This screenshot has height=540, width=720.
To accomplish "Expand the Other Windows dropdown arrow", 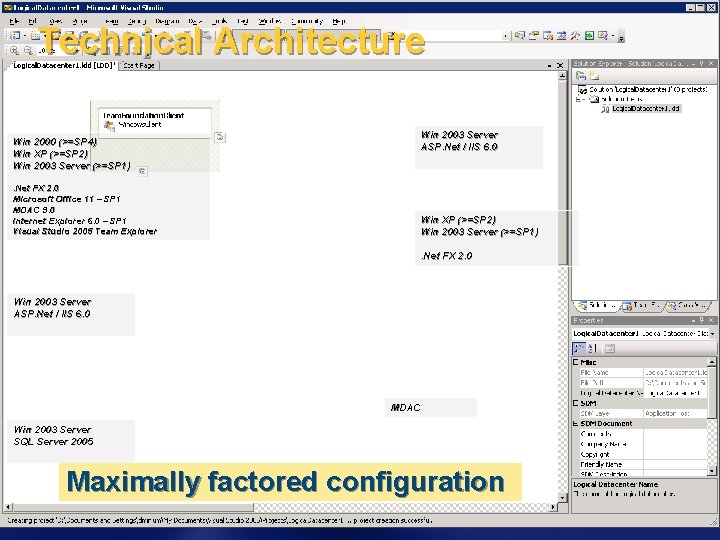I will [x=613, y=36].
